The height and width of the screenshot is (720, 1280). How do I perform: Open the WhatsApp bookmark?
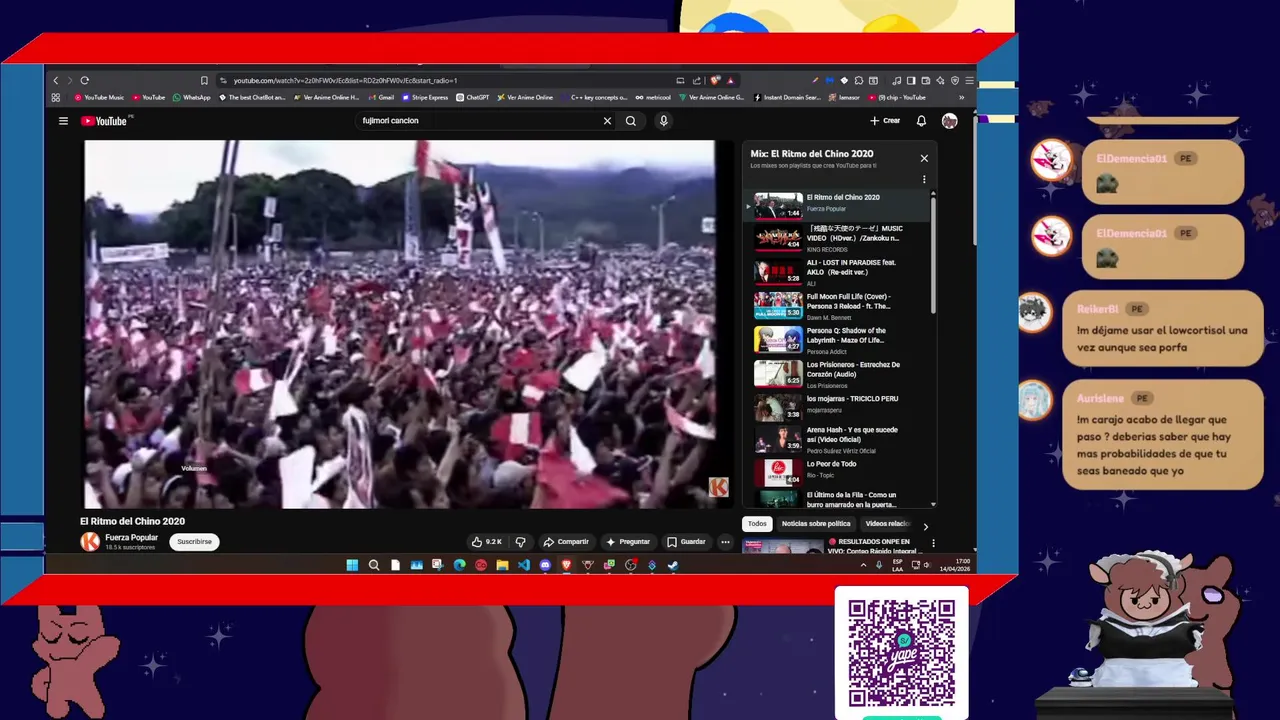[x=191, y=97]
